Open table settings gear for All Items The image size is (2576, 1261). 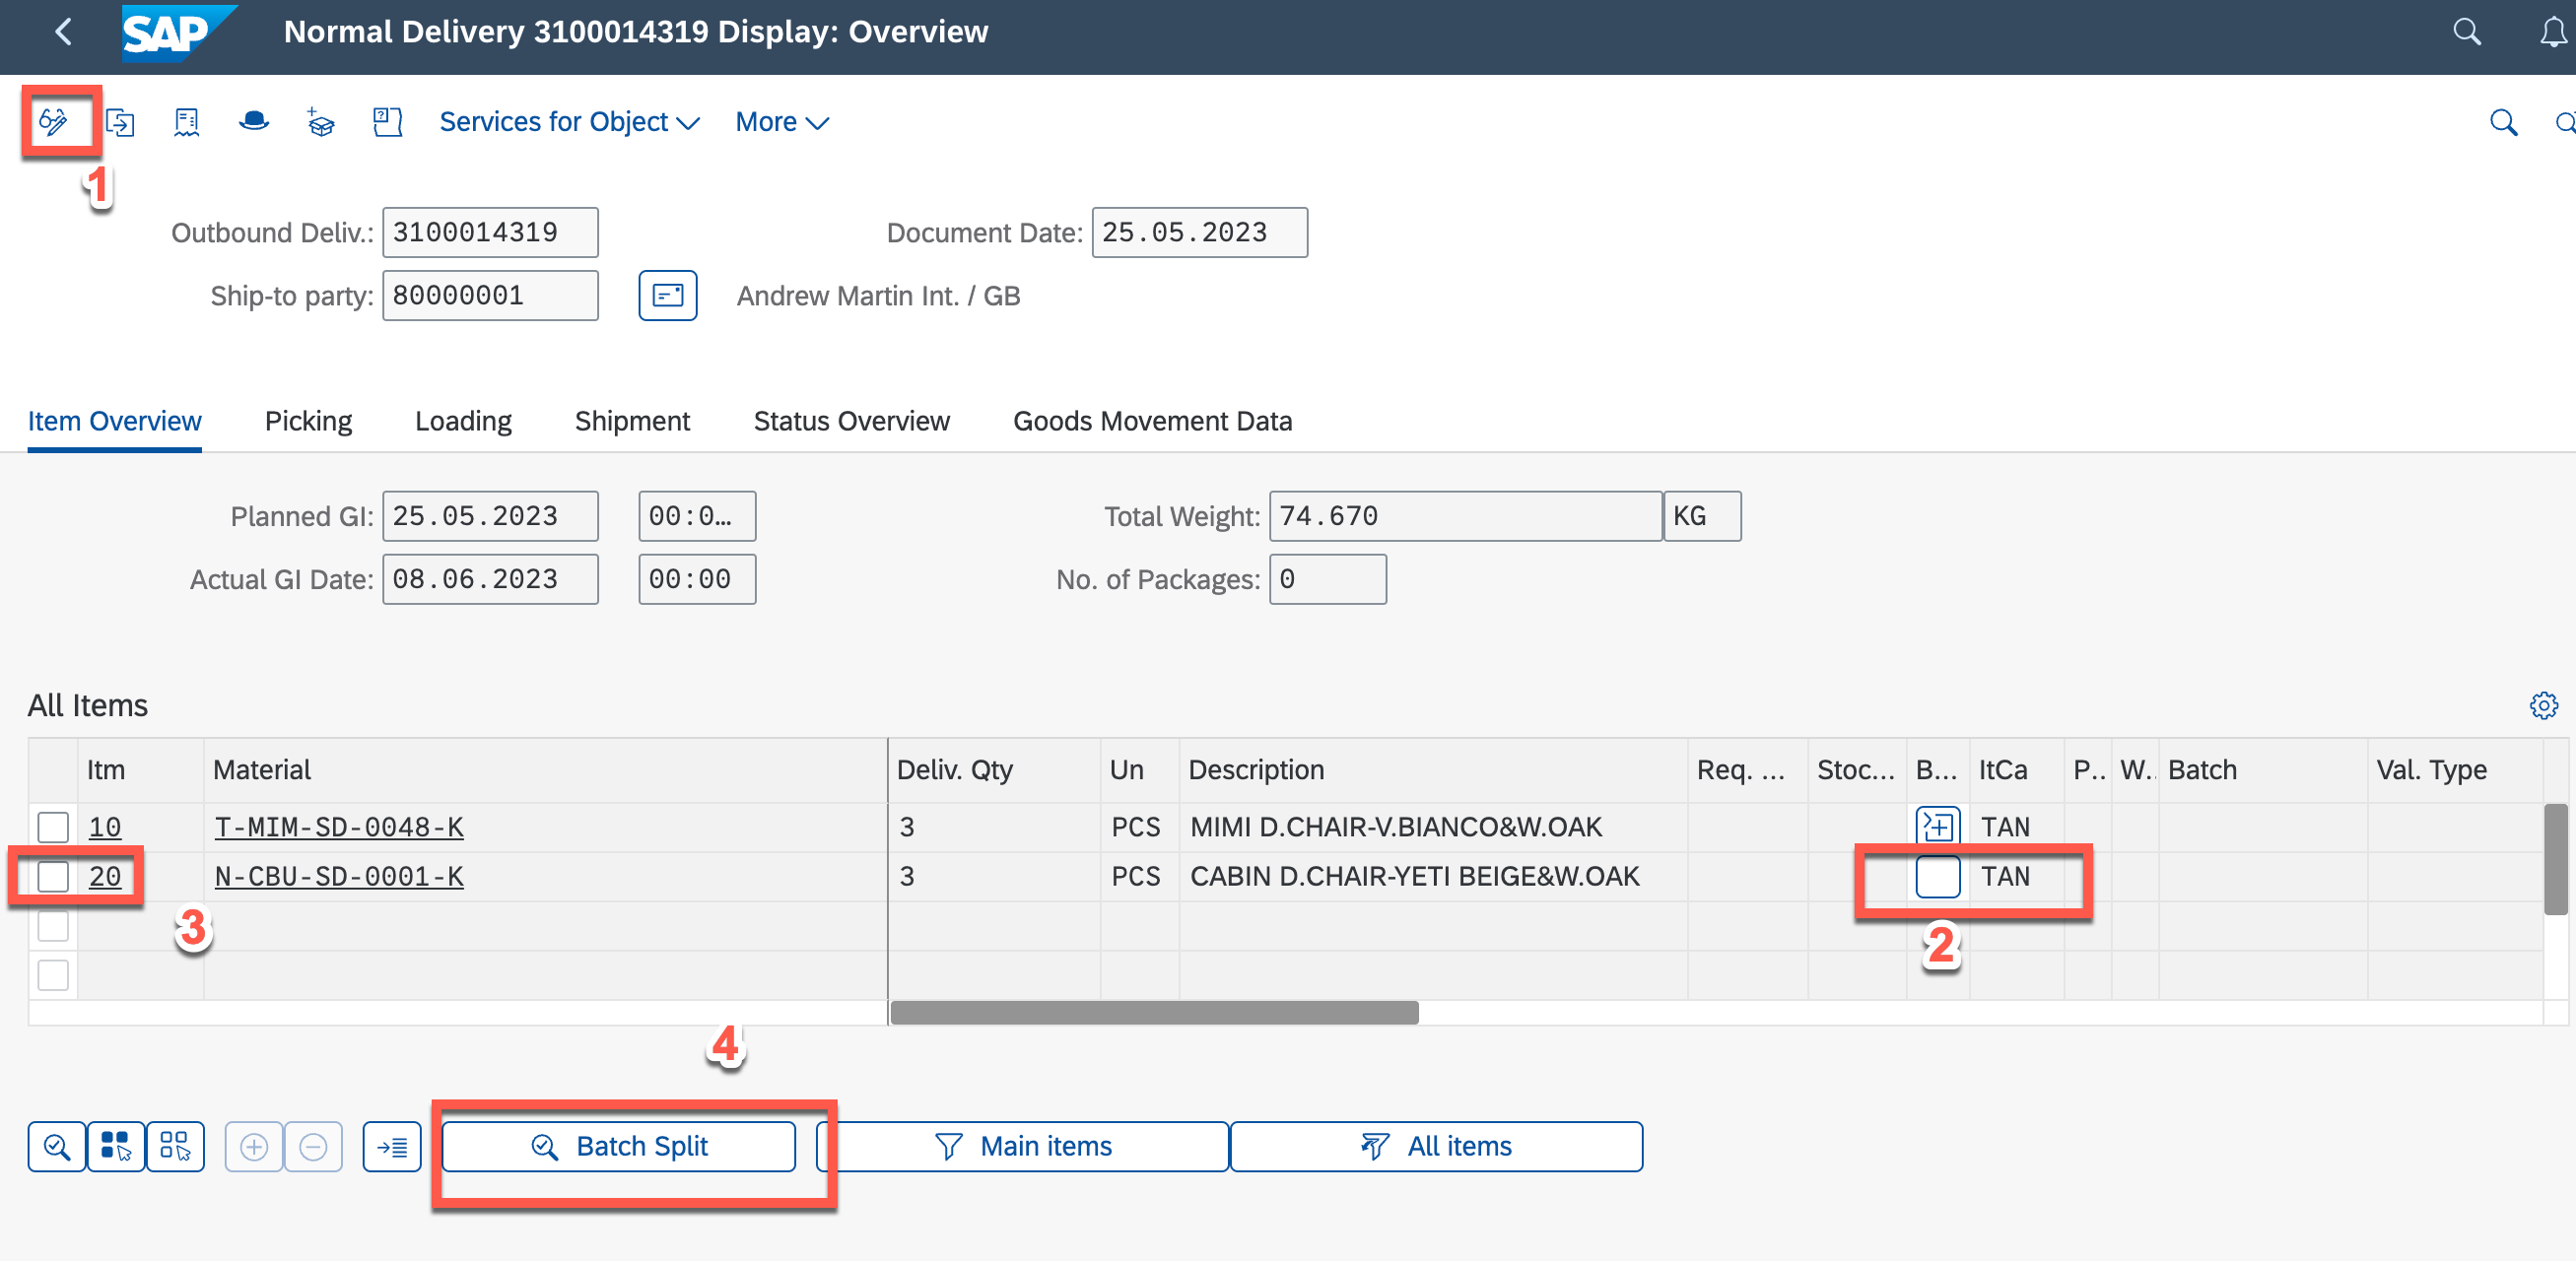[x=2543, y=705]
